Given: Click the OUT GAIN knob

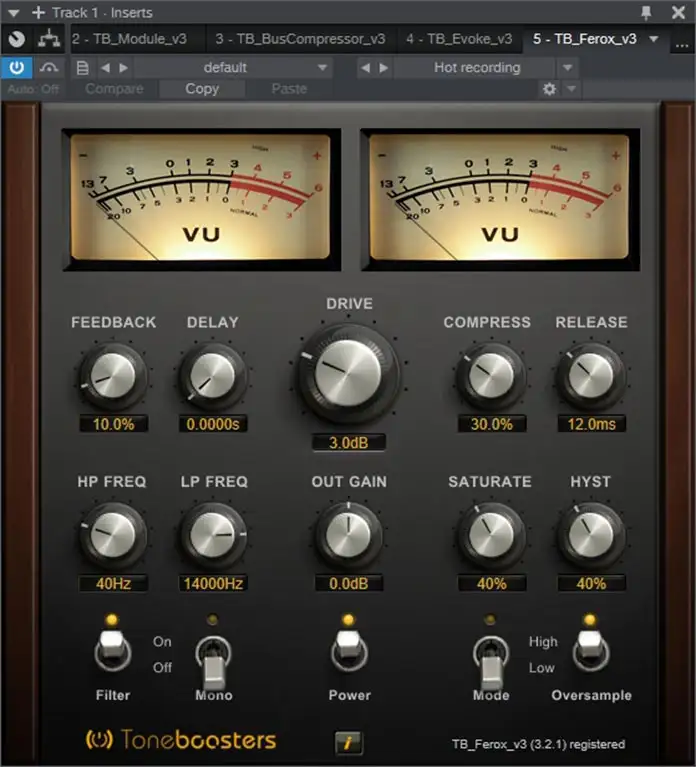Looking at the screenshot, I should coord(348,535).
